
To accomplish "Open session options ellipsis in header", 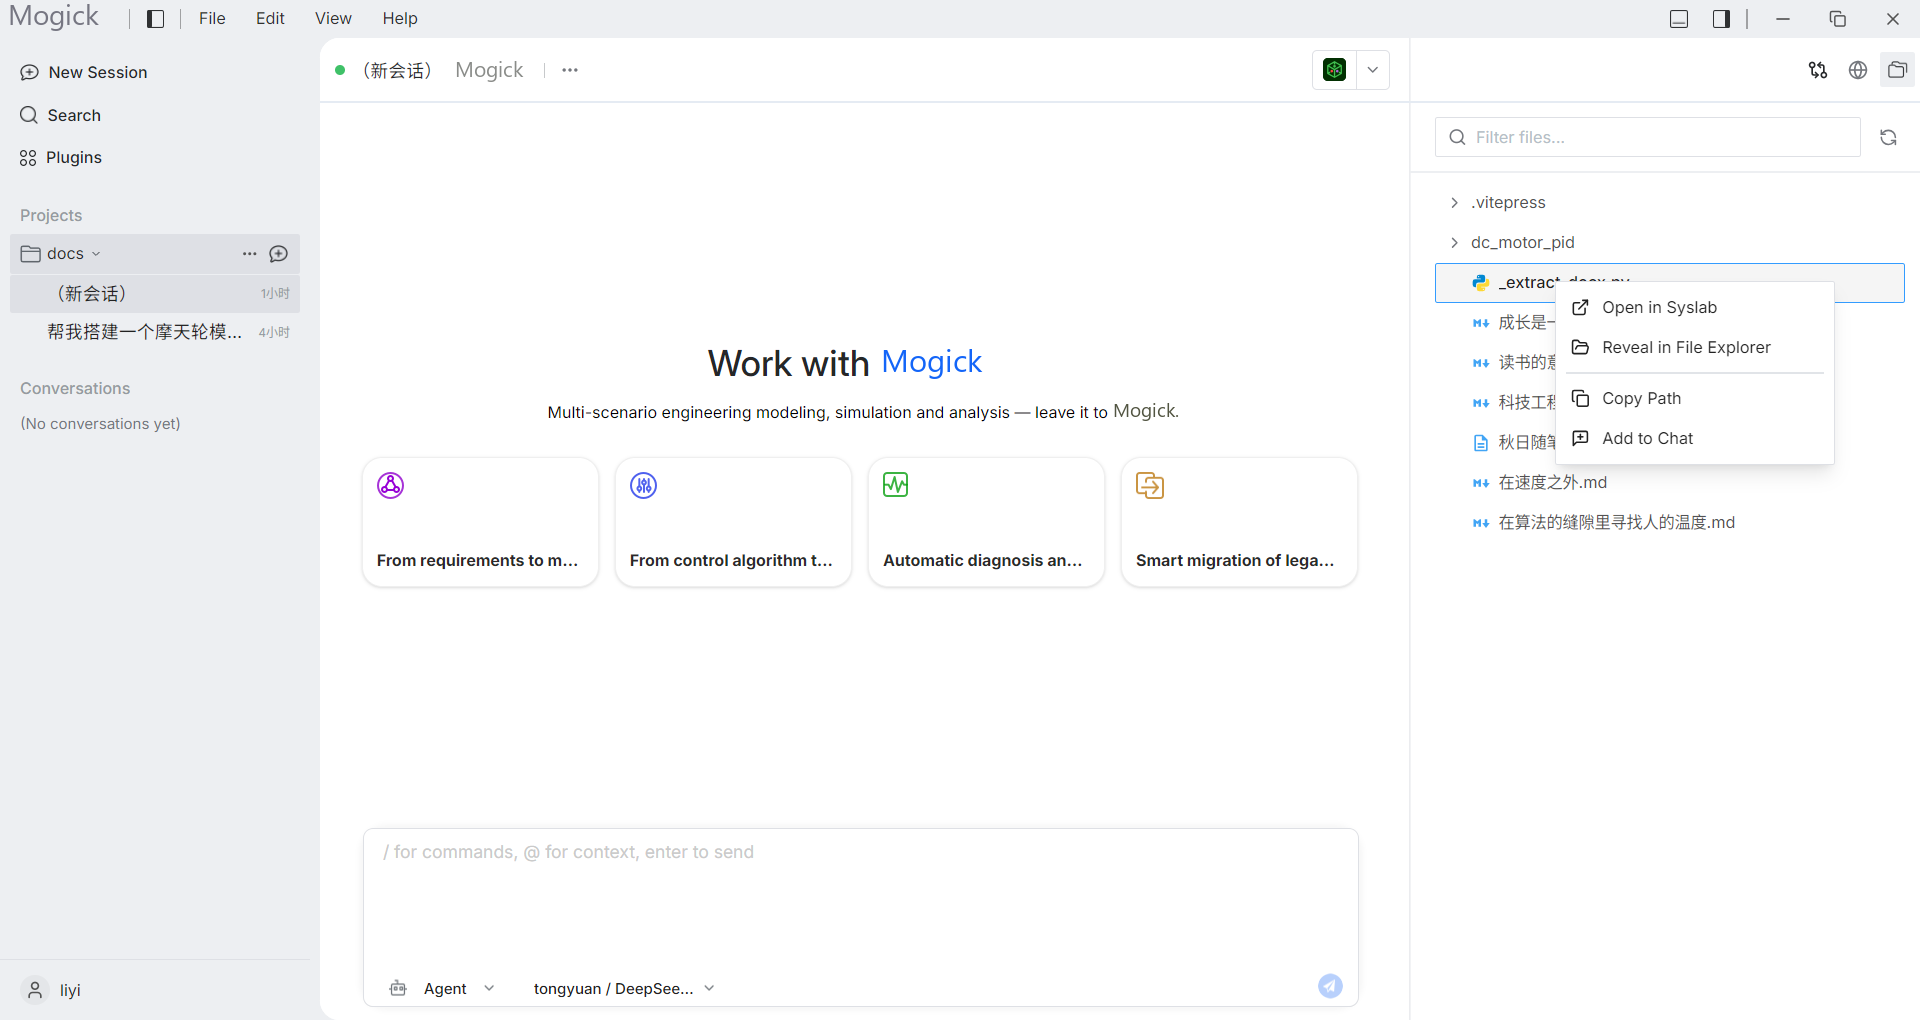I will 570,70.
